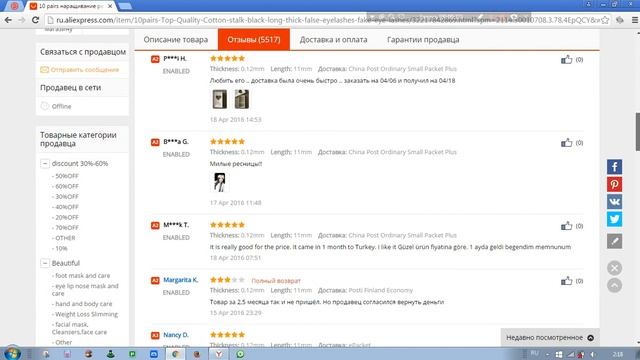Click the Полный возврат label
Image resolution: width=640 pixels, height=360 pixels.
(x=276, y=281)
